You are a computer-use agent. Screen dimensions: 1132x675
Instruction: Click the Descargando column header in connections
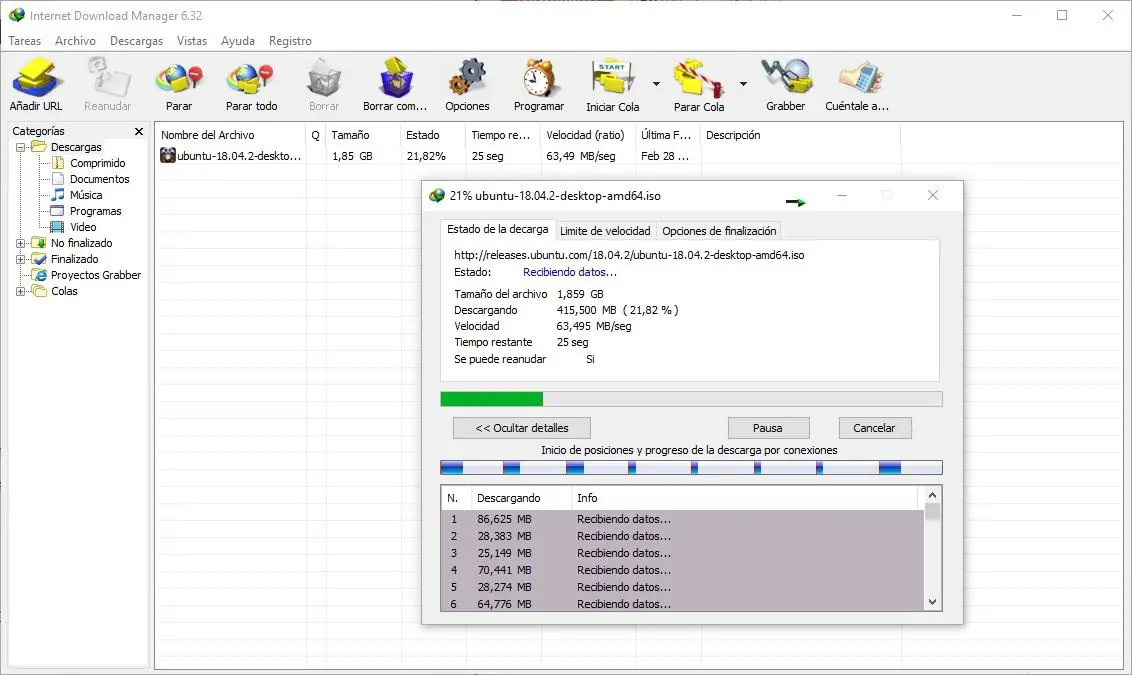tap(521, 498)
